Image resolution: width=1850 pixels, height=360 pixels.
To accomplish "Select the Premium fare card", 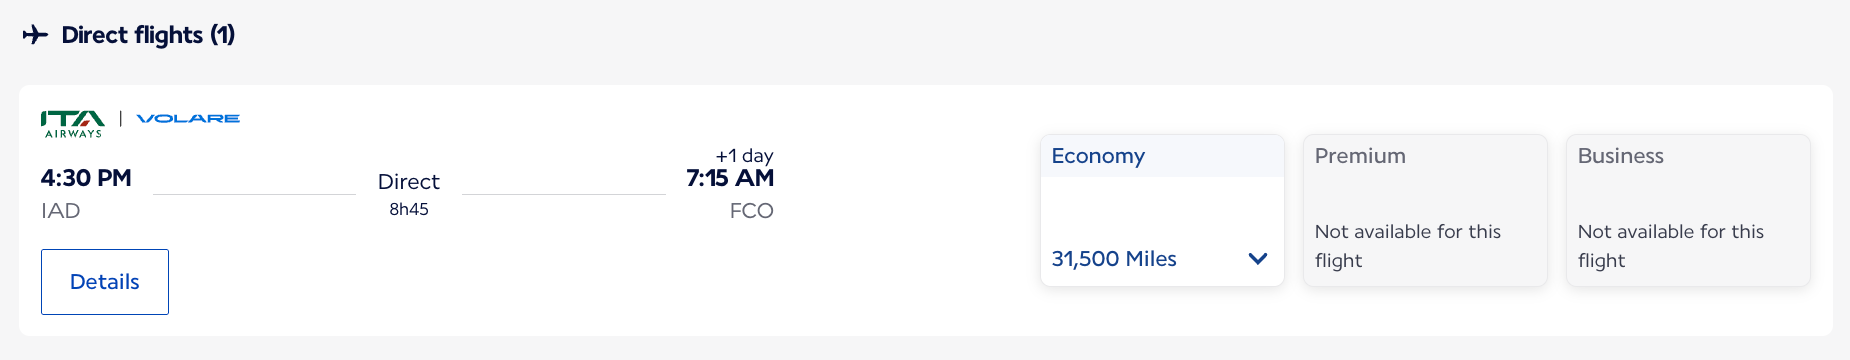I will [x=1425, y=210].
